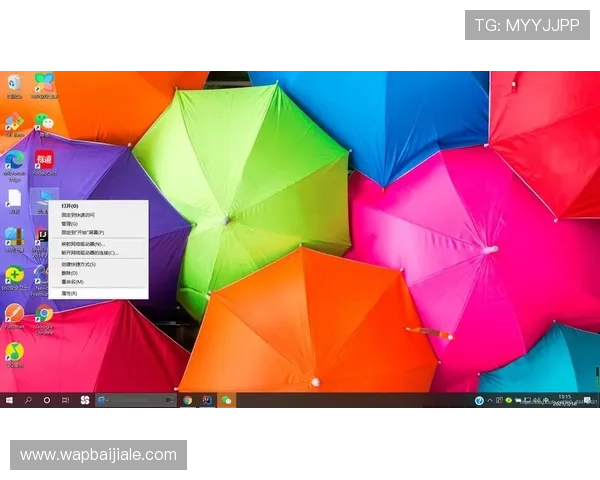Open the Google Chrome desktop shortcut
The width and height of the screenshot is (600, 480).
click(x=44, y=315)
